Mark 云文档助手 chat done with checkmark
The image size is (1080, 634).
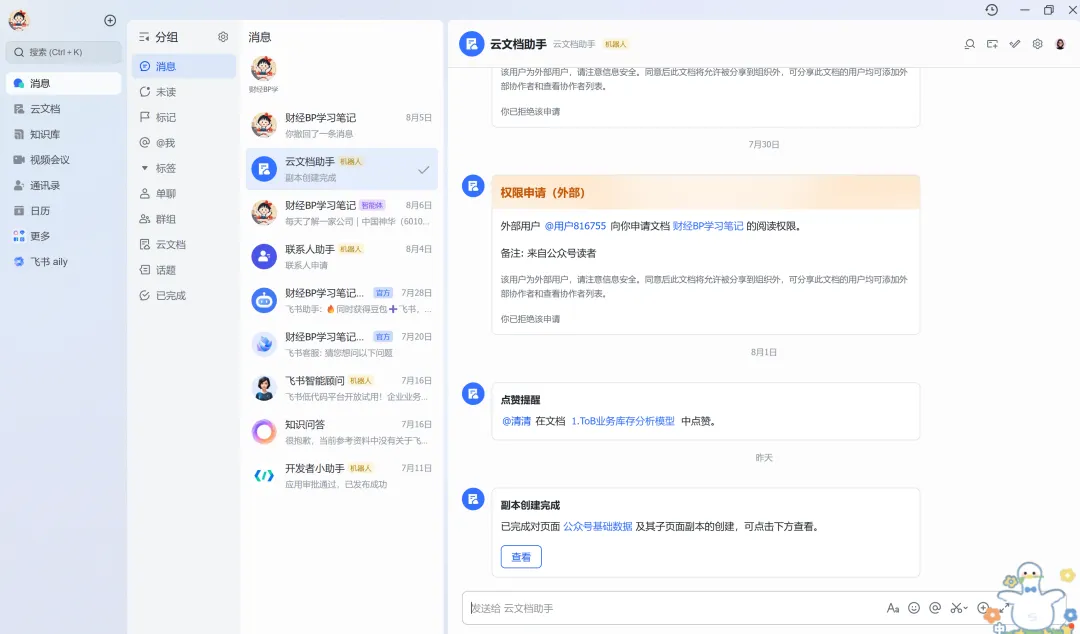[424, 170]
